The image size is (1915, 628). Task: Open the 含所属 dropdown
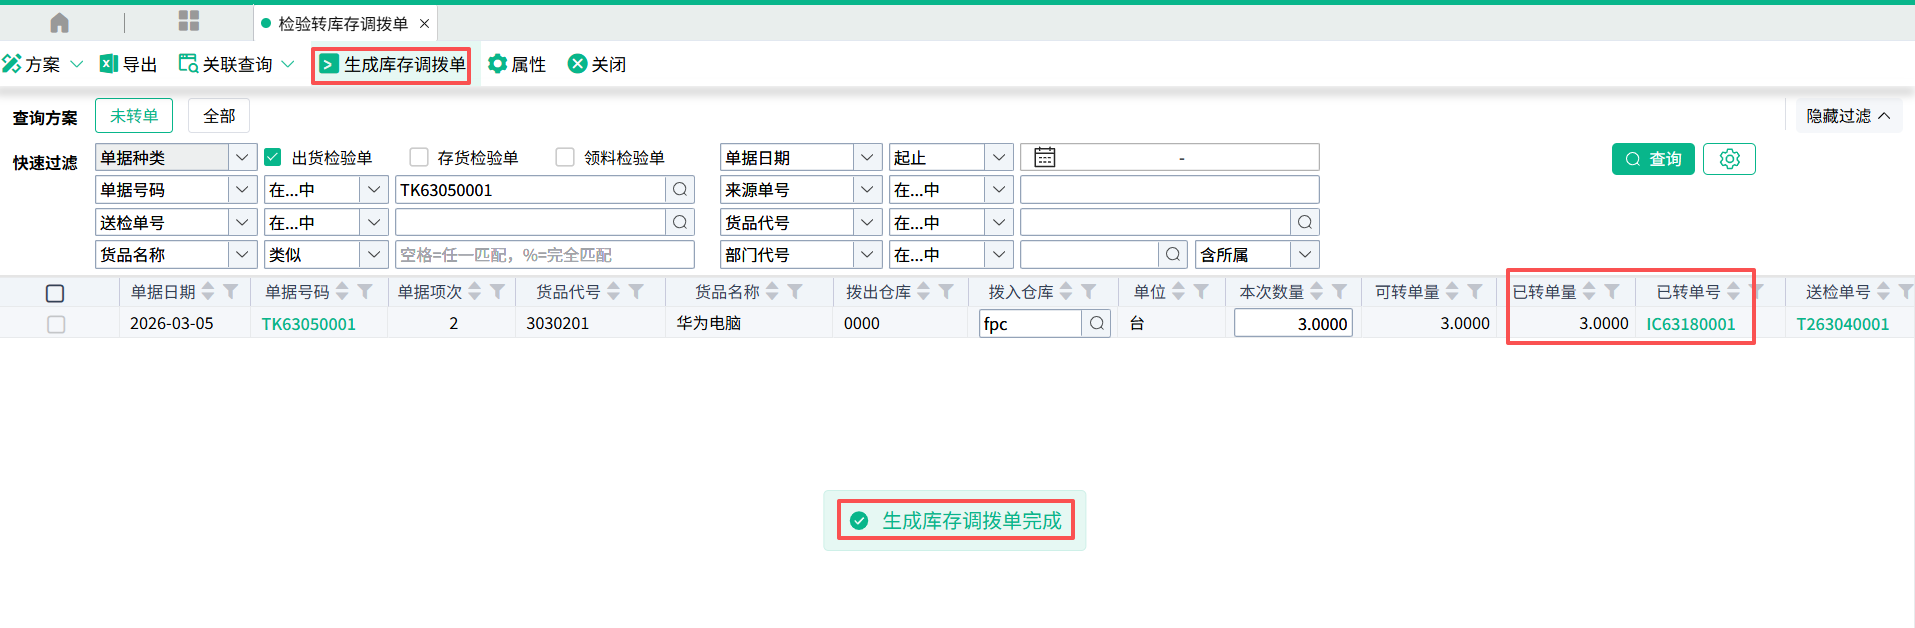point(1304,255)
